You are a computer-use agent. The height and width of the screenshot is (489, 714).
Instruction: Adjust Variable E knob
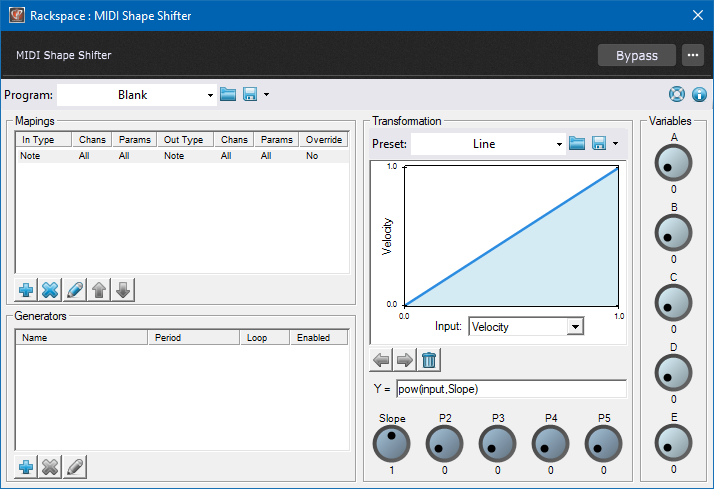point(673,443)
